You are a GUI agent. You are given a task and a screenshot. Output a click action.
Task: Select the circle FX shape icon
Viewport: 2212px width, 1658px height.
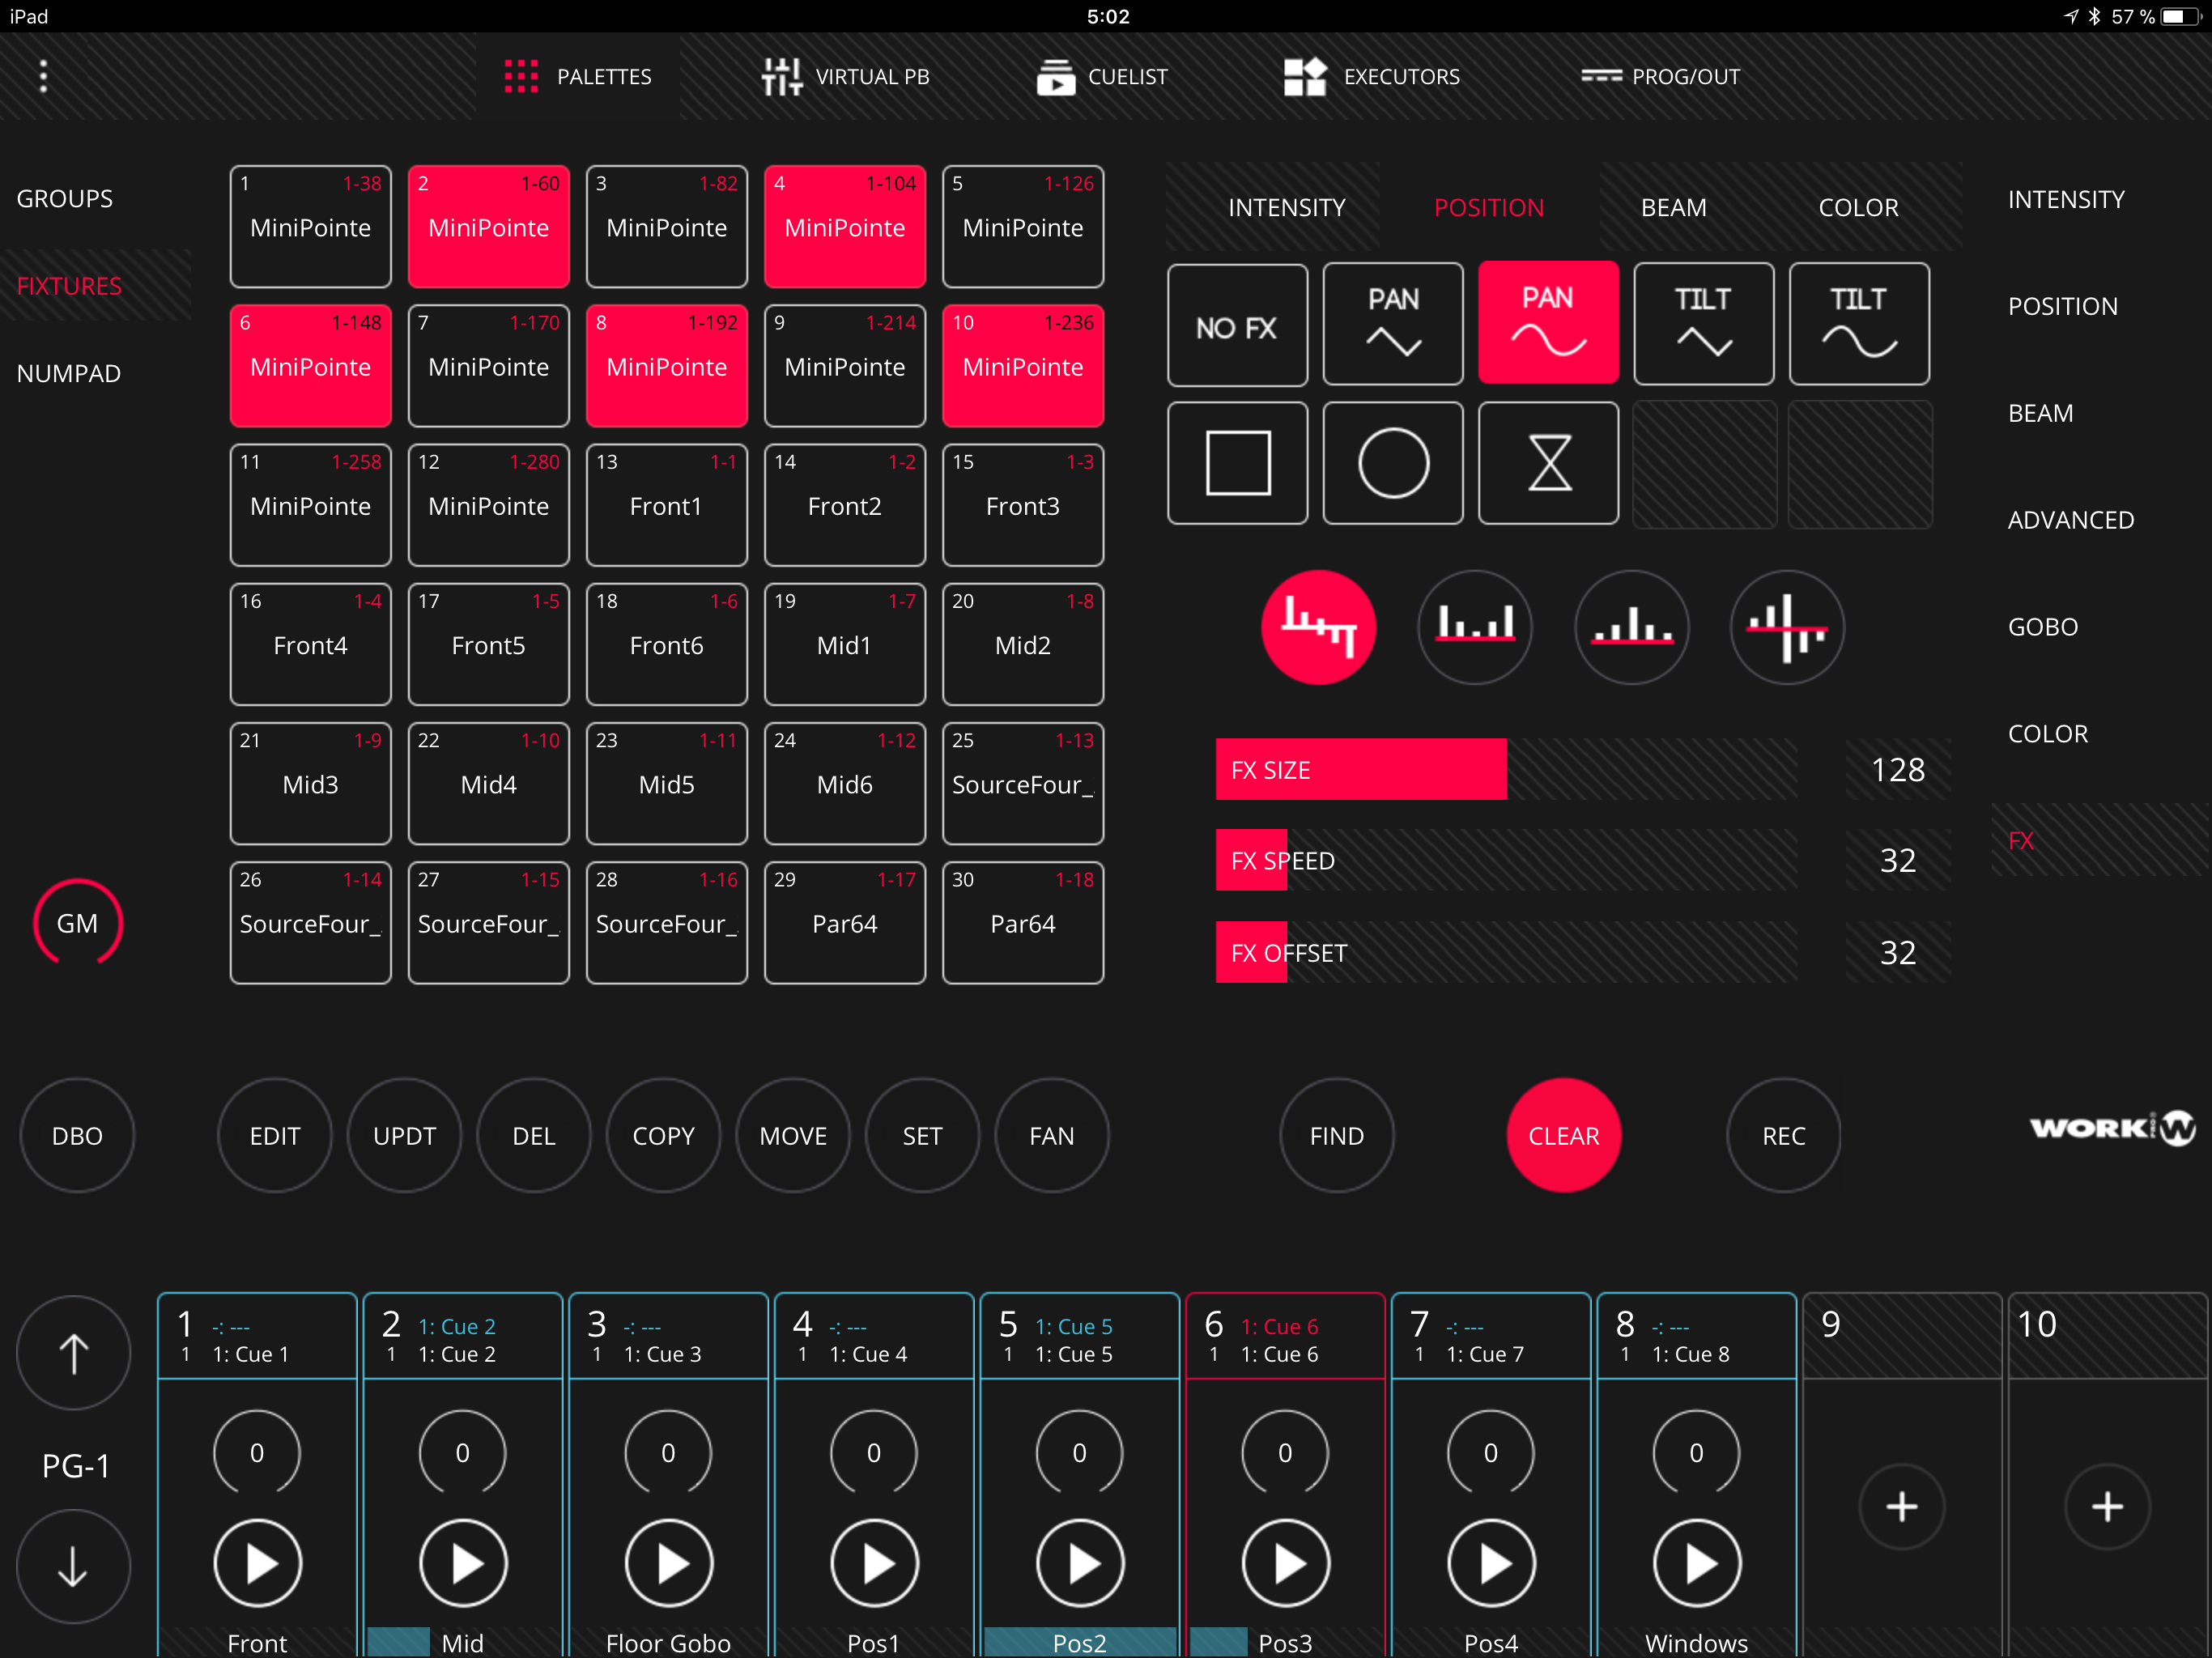click(1392, 463)
